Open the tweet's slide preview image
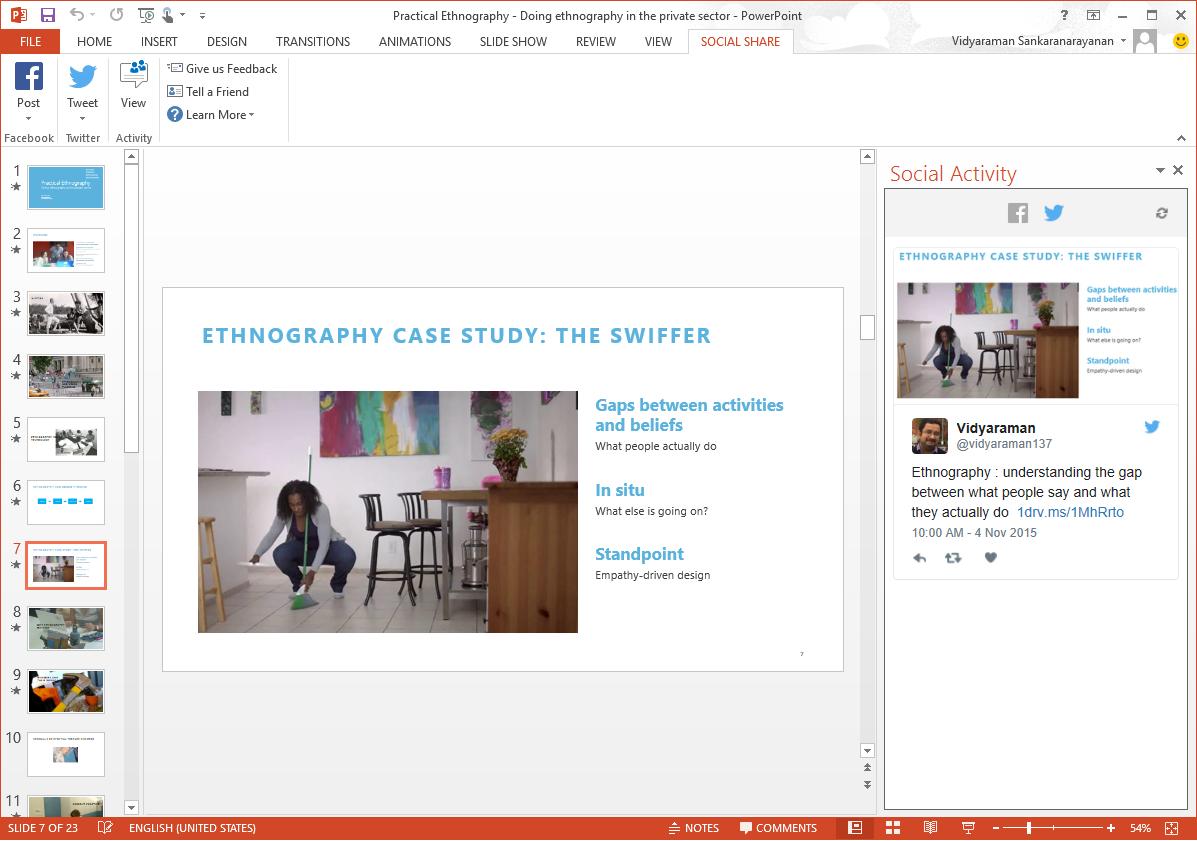 click(x=1036, y=325)
